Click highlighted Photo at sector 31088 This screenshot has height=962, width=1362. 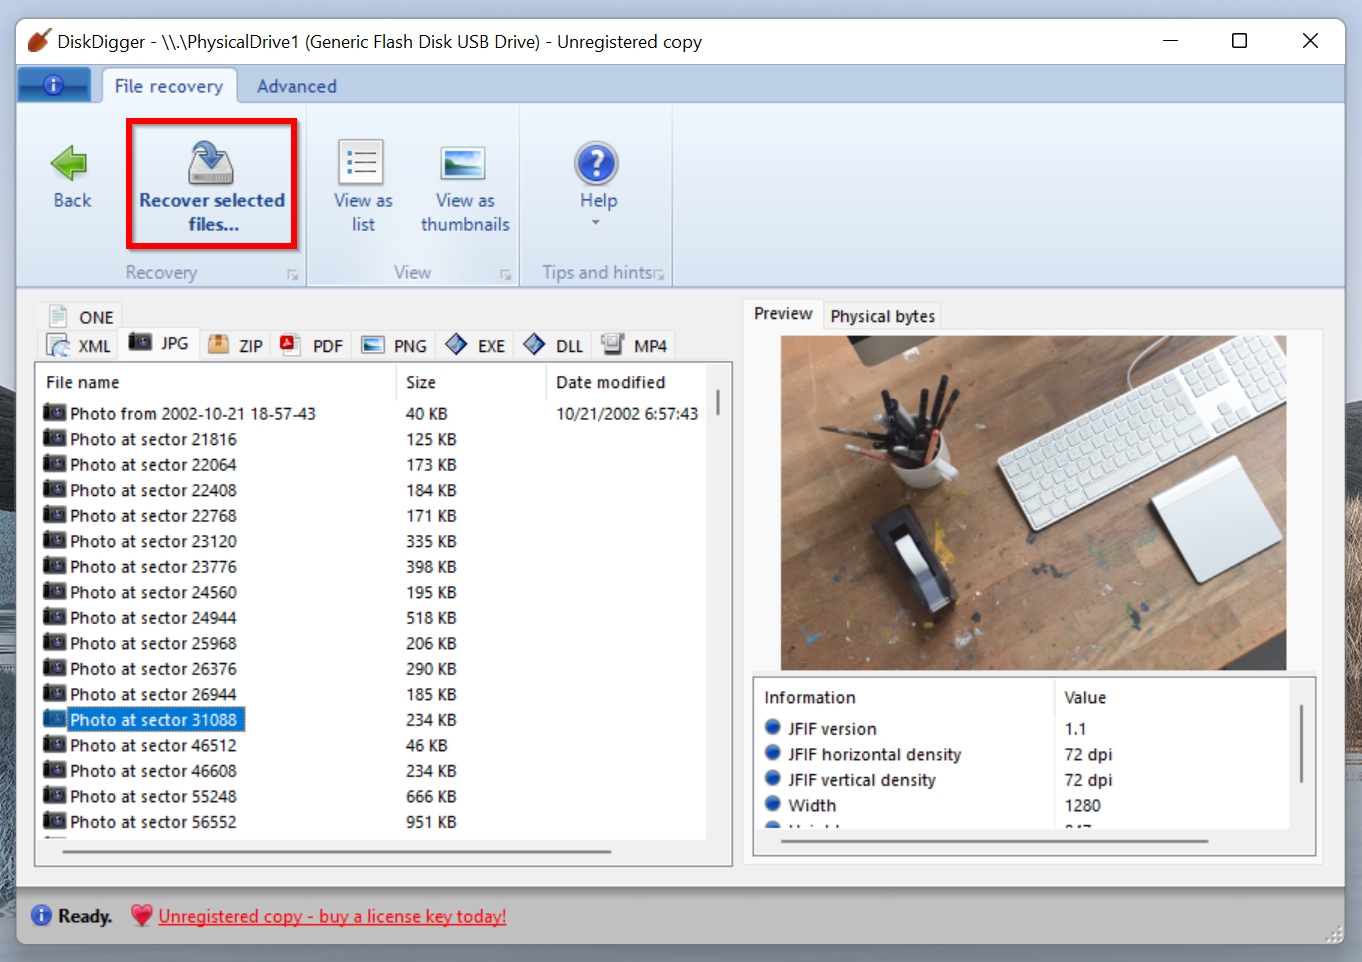click(154, 719)
